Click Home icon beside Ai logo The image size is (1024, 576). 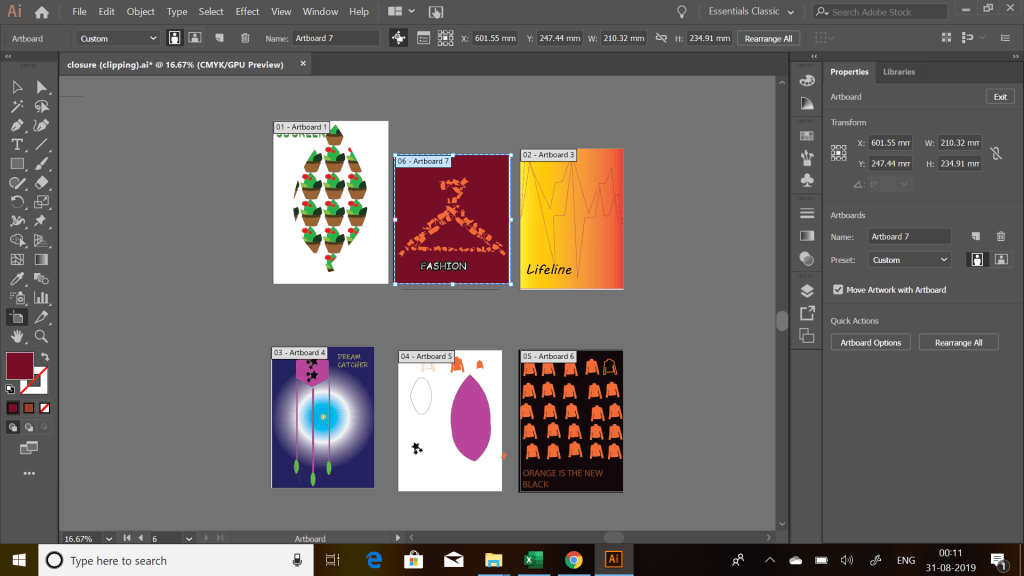pos(41,12)
